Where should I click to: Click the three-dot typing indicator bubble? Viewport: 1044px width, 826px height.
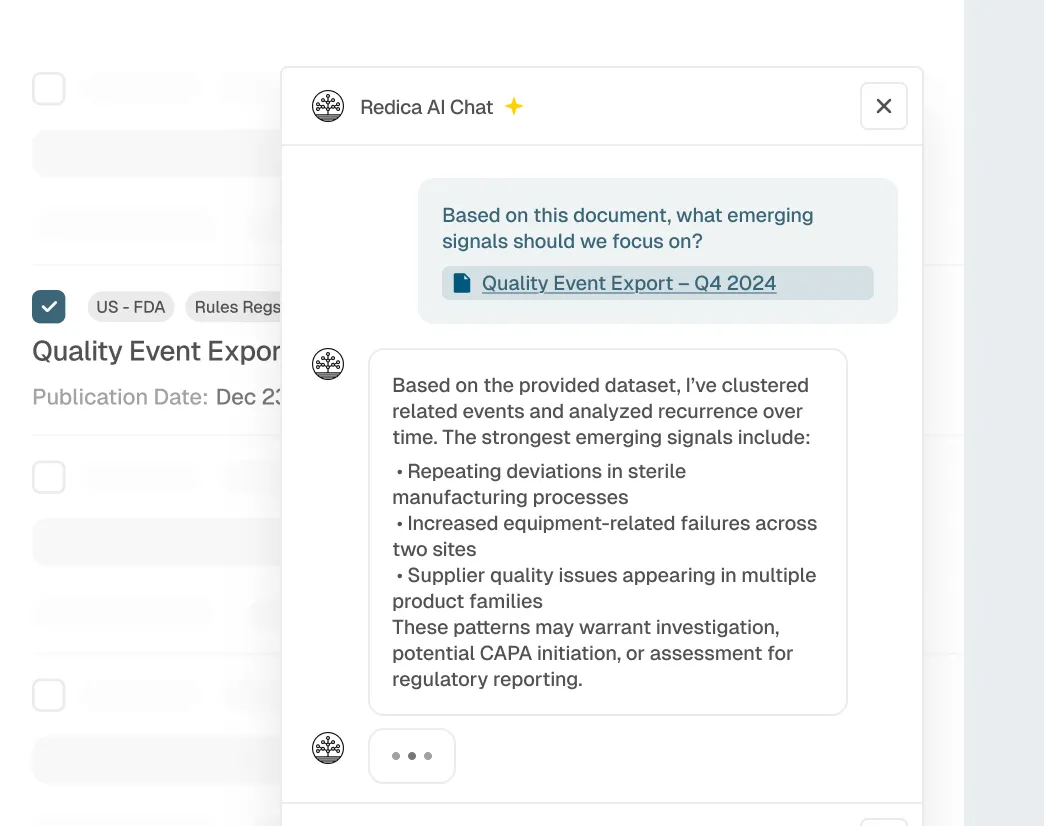tap(411, 755)
